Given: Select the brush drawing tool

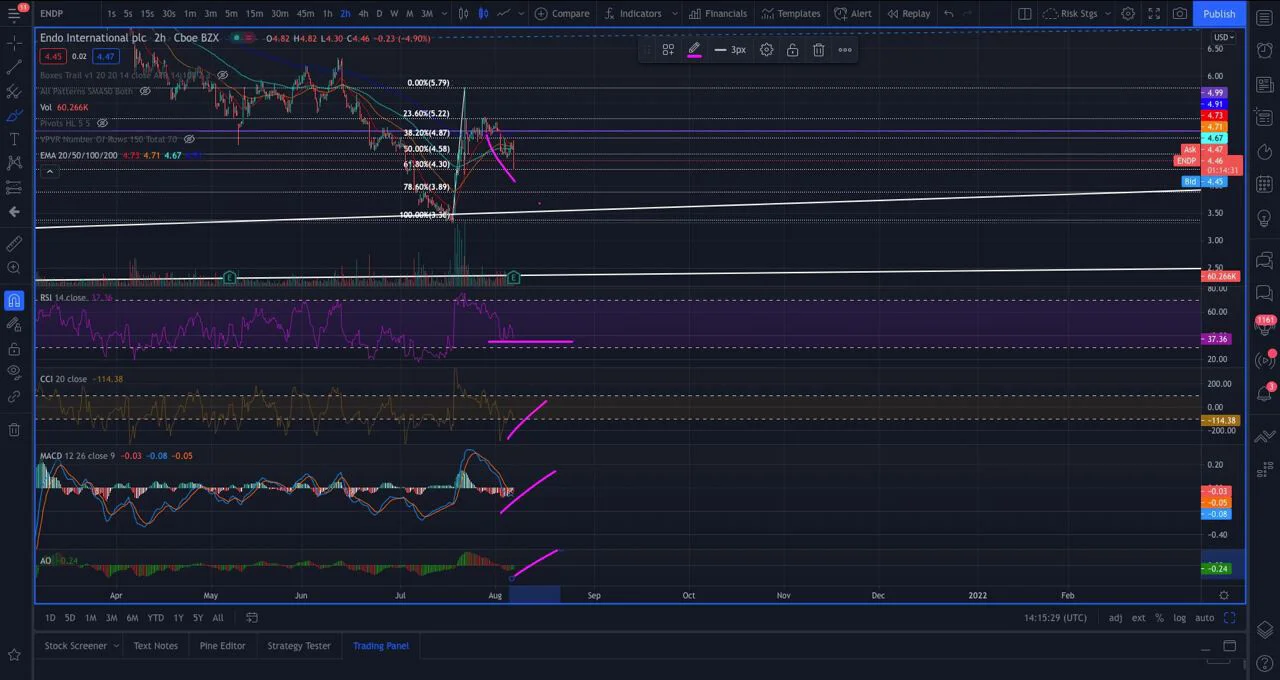Looking at the screenshot, I should (14, 115).
